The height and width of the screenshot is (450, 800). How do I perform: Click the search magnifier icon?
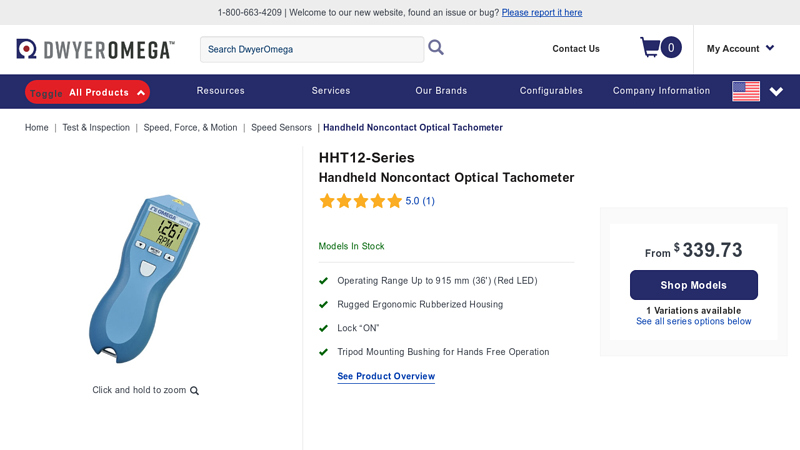tap(436, 47)
